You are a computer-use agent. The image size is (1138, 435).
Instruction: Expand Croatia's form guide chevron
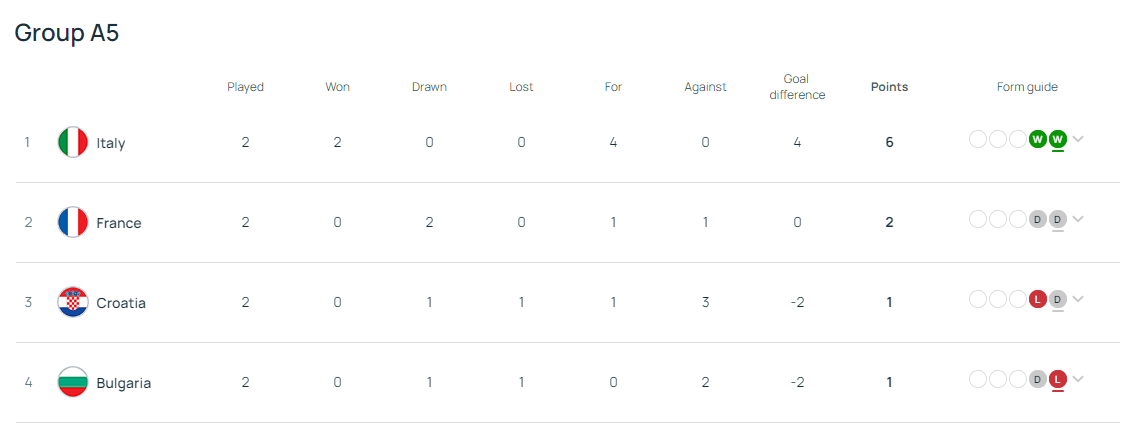point(1078,299)
